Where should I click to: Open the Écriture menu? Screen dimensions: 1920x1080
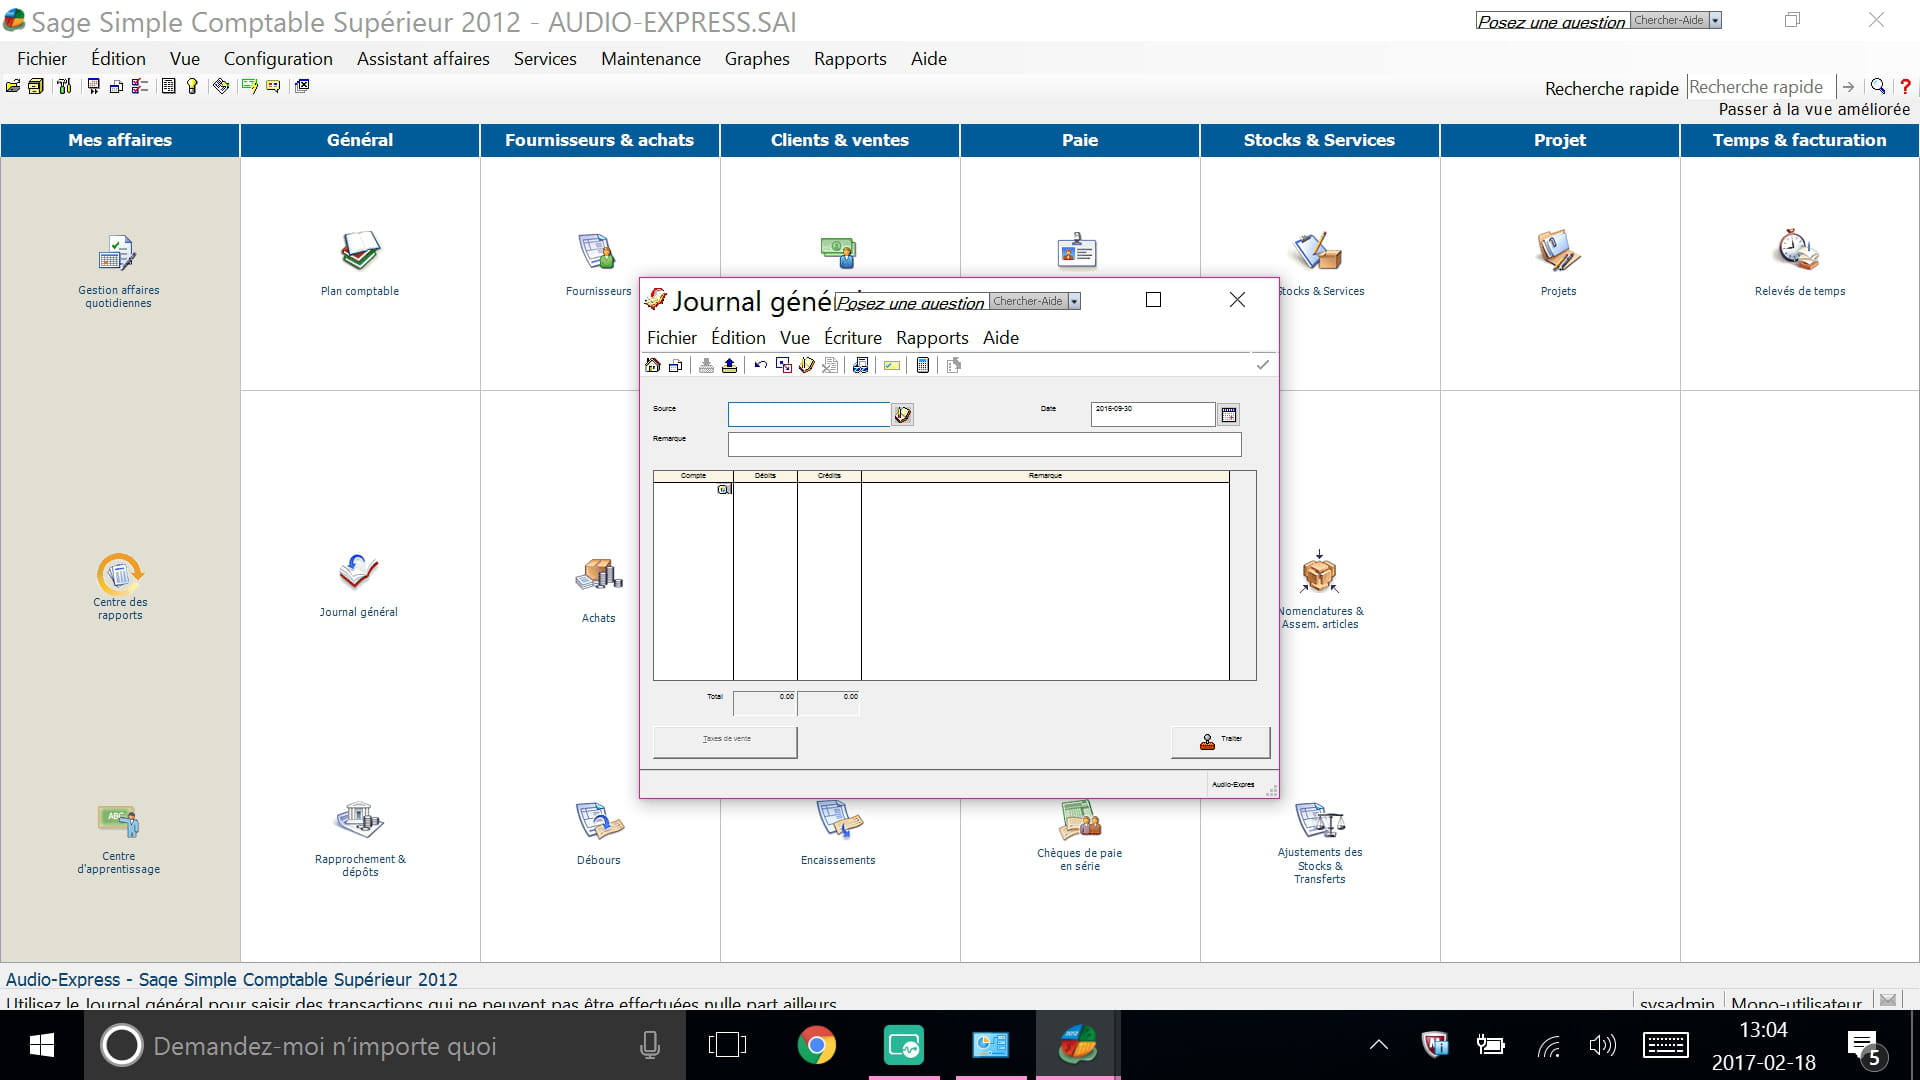pyautogui.click(x=852, y=337)
